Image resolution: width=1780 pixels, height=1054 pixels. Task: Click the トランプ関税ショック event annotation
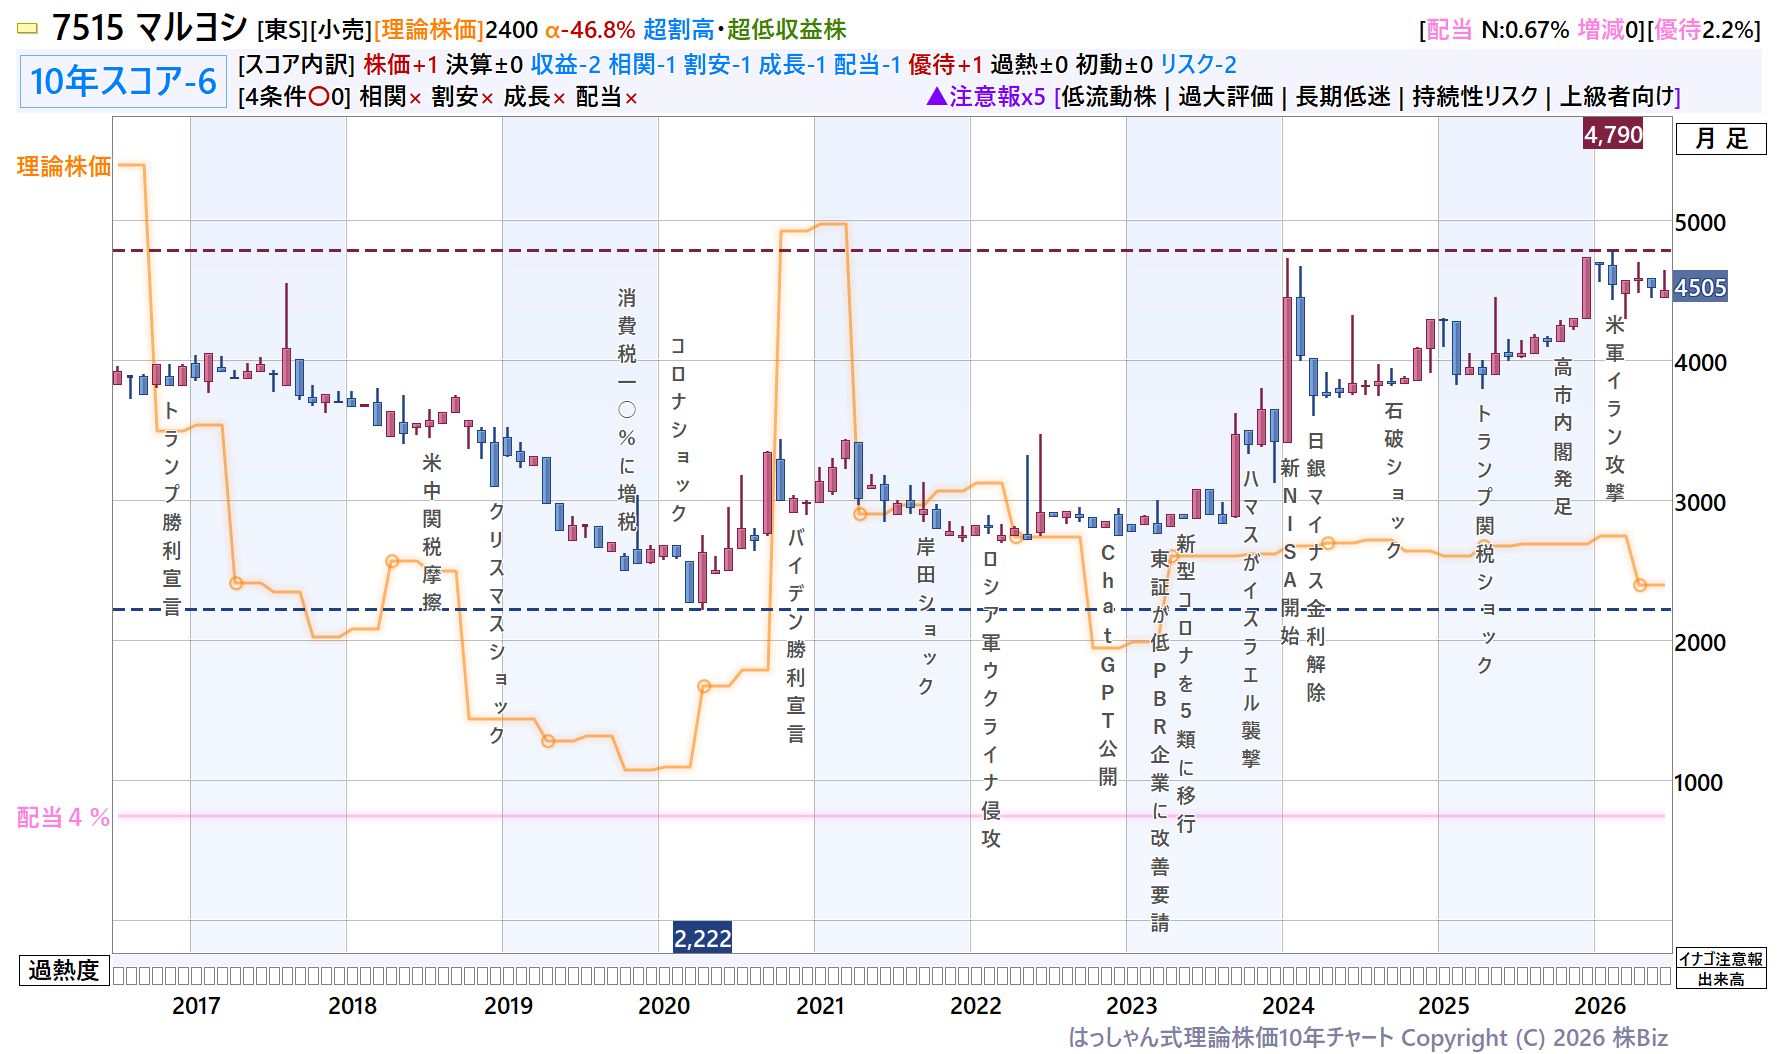(1485, 539)
